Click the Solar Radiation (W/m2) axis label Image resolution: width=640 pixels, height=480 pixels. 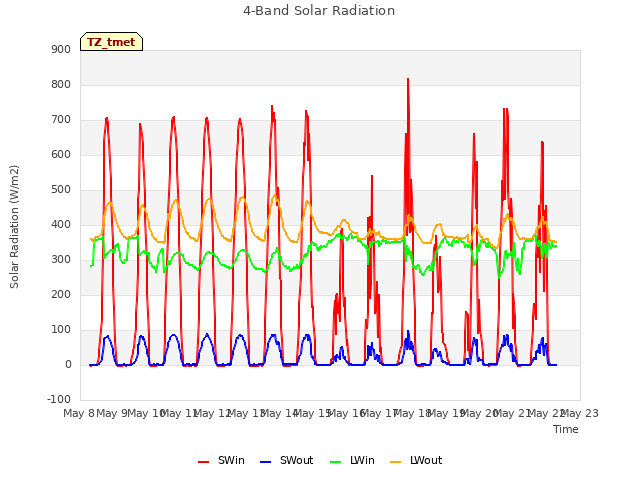point(14,227)
